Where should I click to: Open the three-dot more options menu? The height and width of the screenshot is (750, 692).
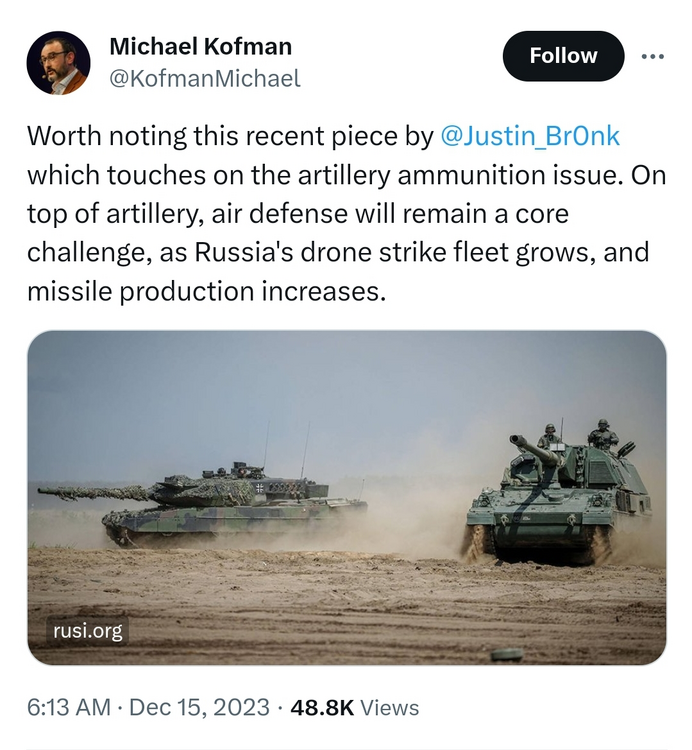[x=652, y=57]
